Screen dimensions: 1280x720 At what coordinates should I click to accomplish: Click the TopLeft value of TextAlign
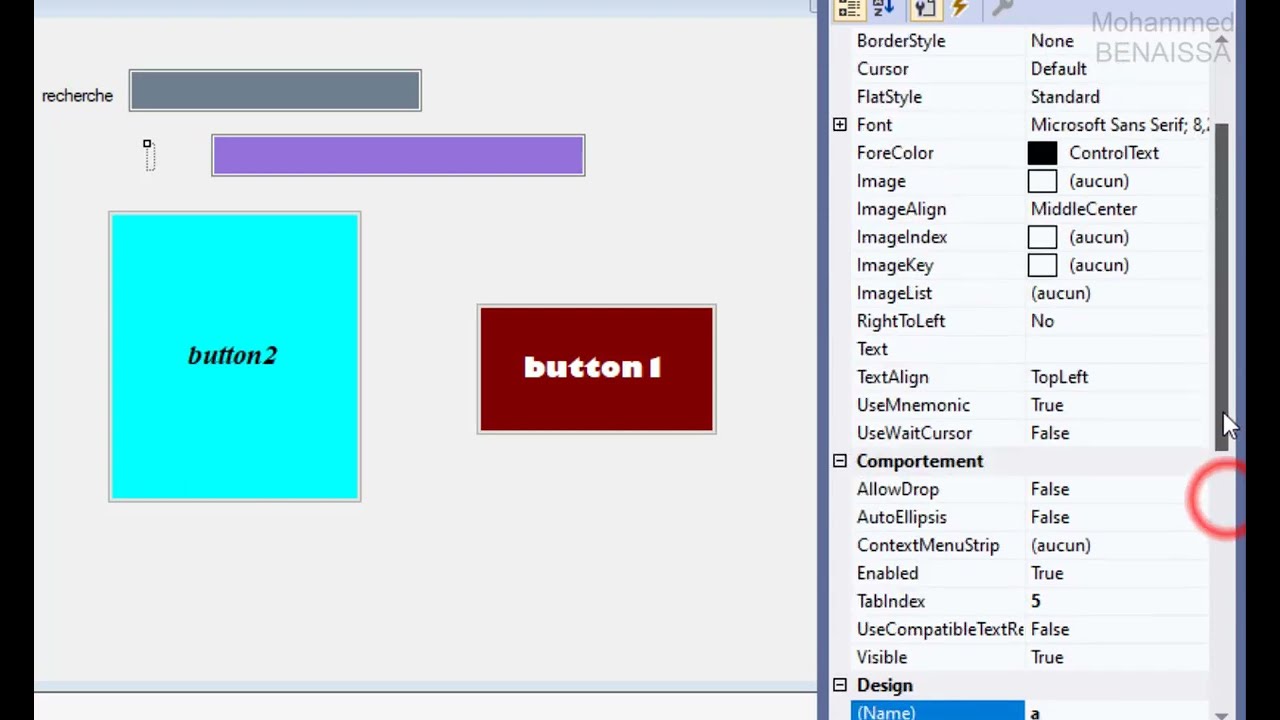[x=1059, y=377]
